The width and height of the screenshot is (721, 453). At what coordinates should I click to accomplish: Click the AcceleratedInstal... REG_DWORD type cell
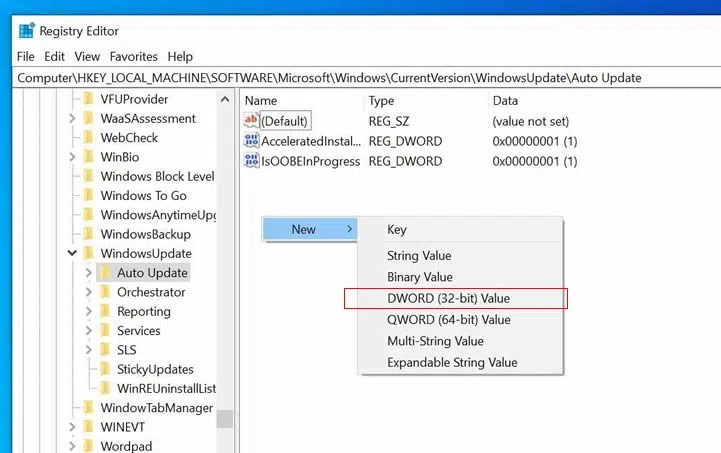[405, 141]
